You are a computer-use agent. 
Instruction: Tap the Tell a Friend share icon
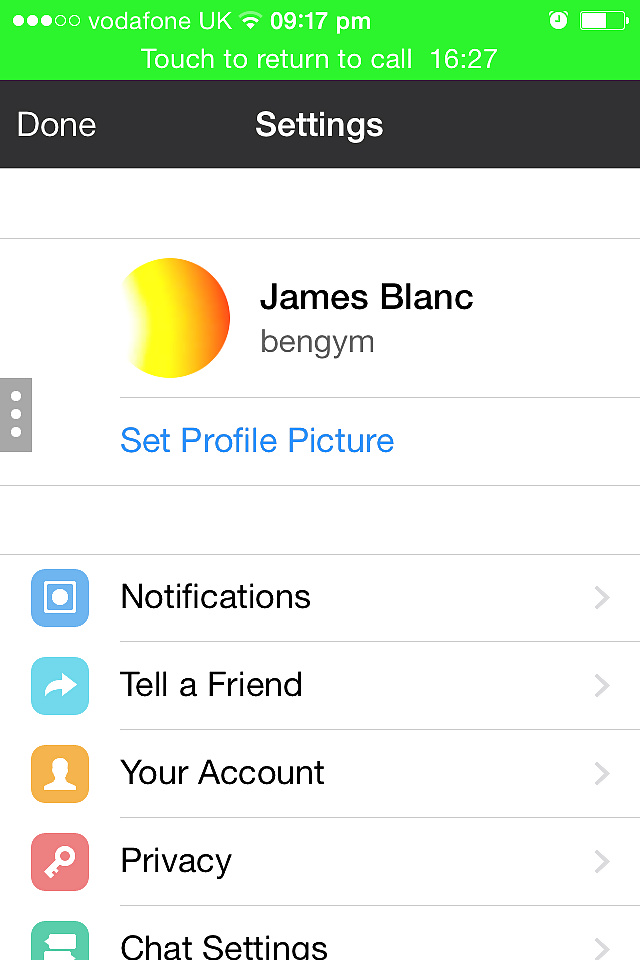(60, 686)
